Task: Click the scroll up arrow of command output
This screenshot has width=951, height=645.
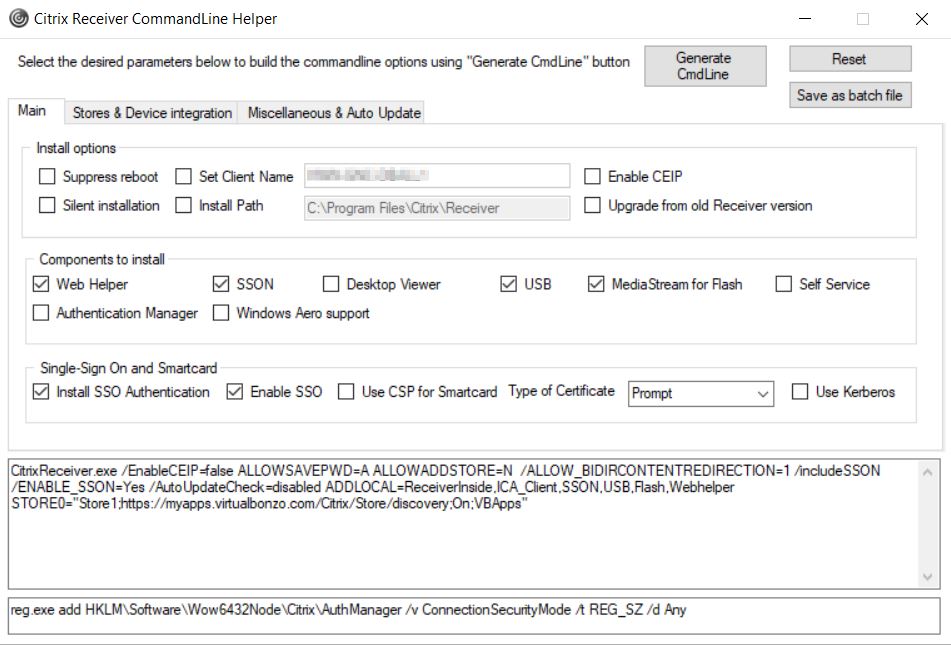Action: [928, 472]
